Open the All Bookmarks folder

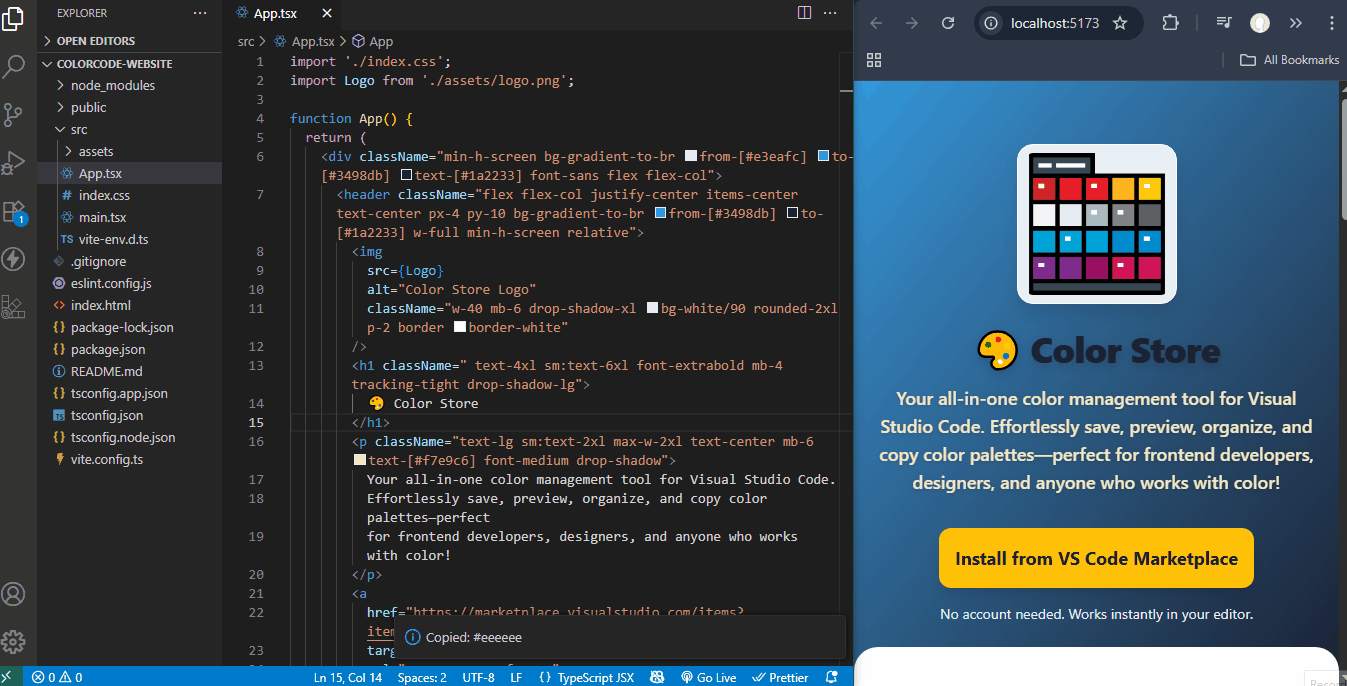1289,60
